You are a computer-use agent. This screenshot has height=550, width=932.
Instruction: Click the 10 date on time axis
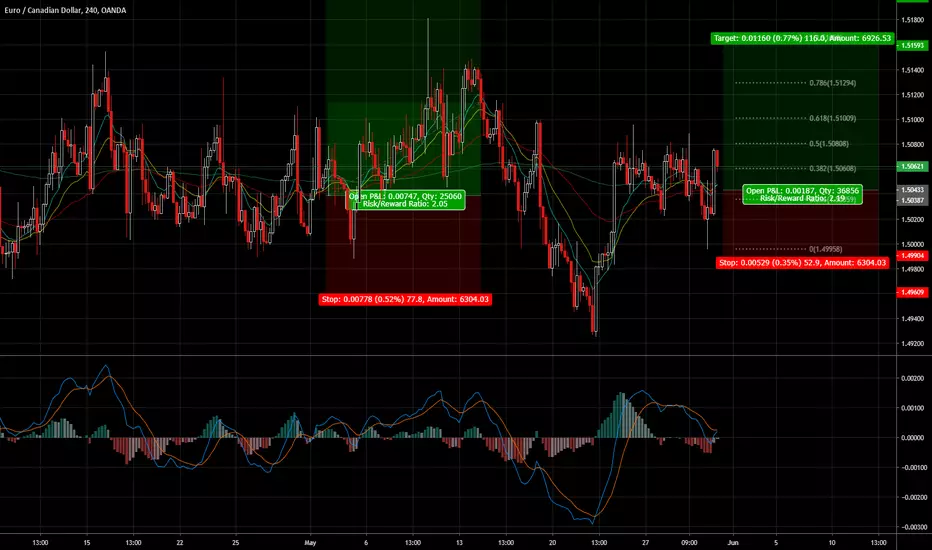[x=832, y=542]
